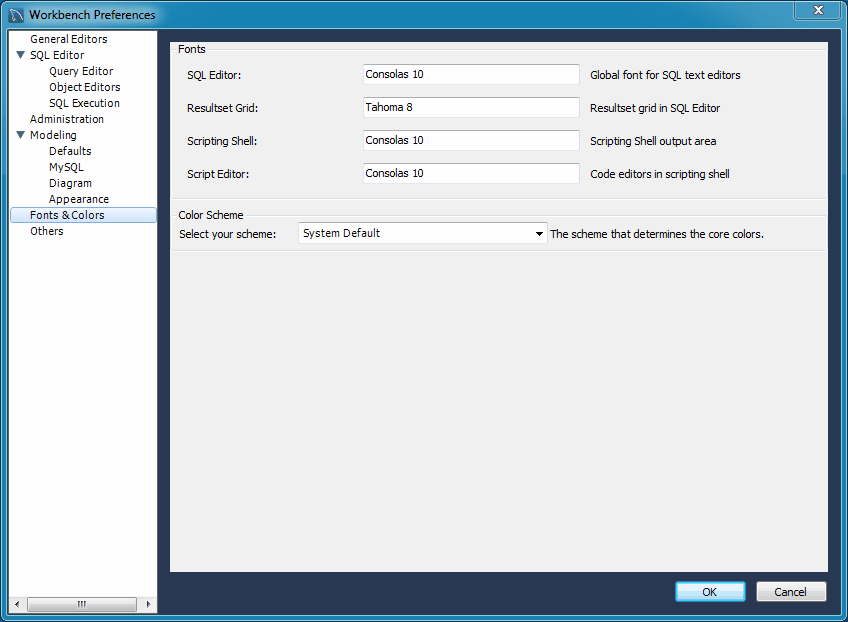Click the Script Editor font field
The image size is (848, 622).
[471, 173]
